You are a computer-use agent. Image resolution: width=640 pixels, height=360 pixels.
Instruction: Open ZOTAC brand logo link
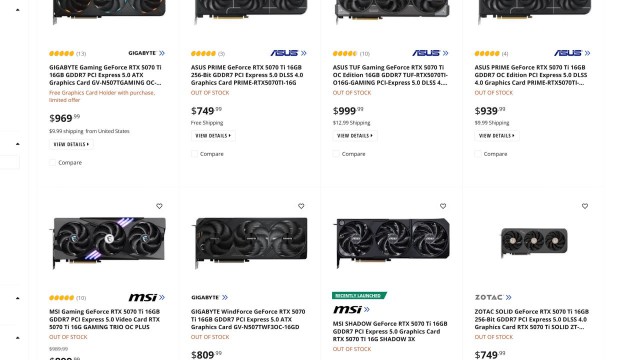pos(493,298)
